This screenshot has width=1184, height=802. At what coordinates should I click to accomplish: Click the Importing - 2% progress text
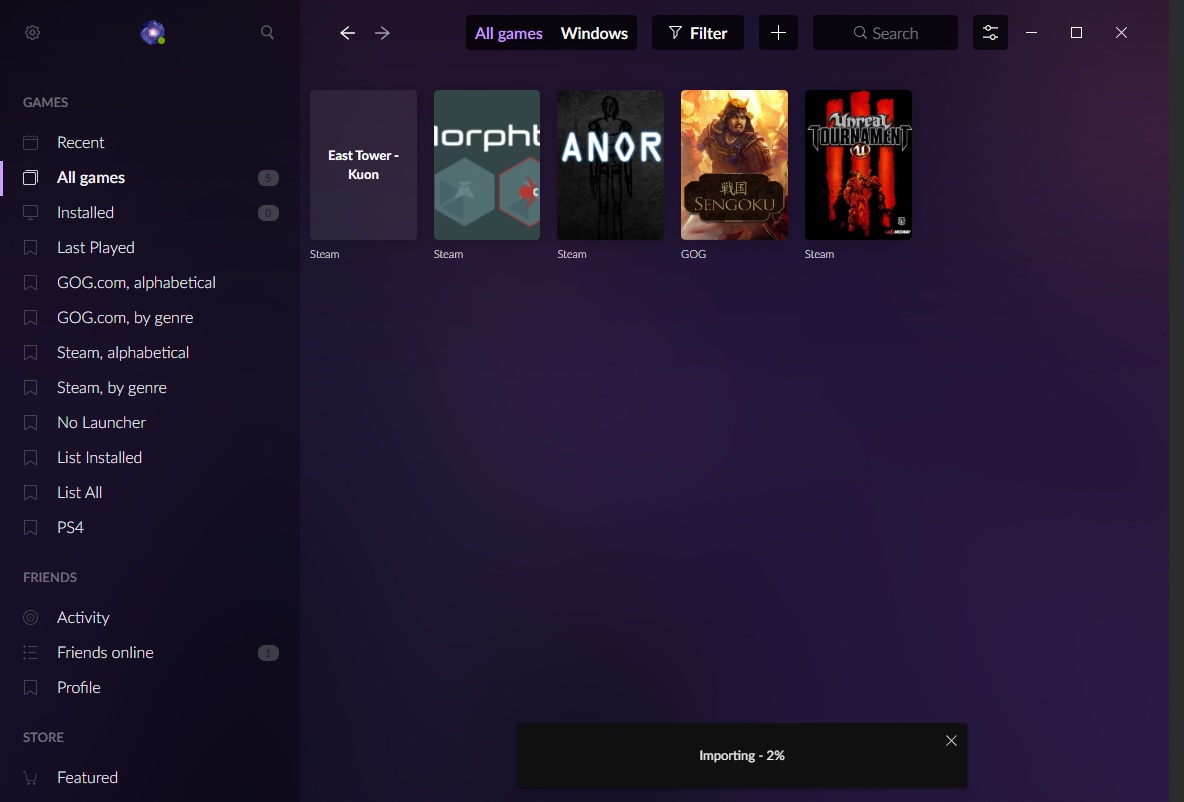(742, 755)
